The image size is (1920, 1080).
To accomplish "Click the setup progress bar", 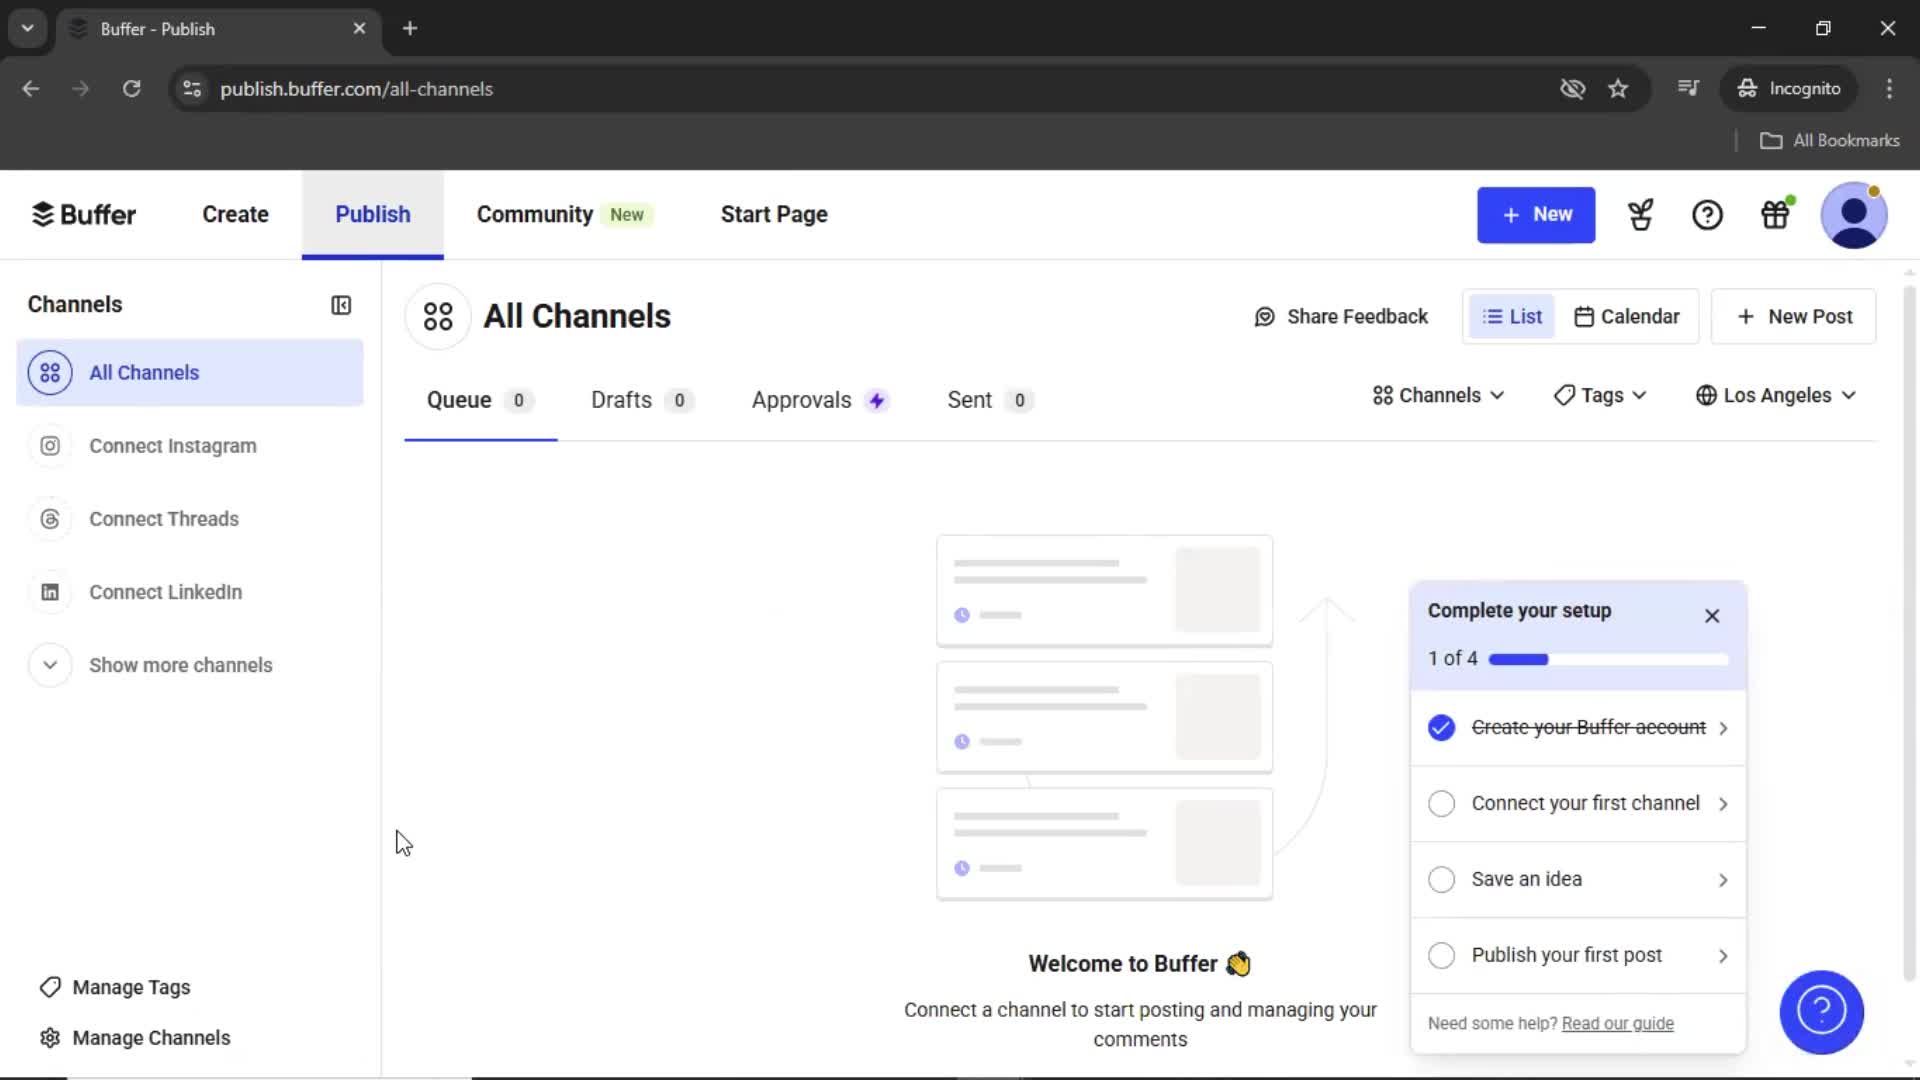I will pos(1608,660).
